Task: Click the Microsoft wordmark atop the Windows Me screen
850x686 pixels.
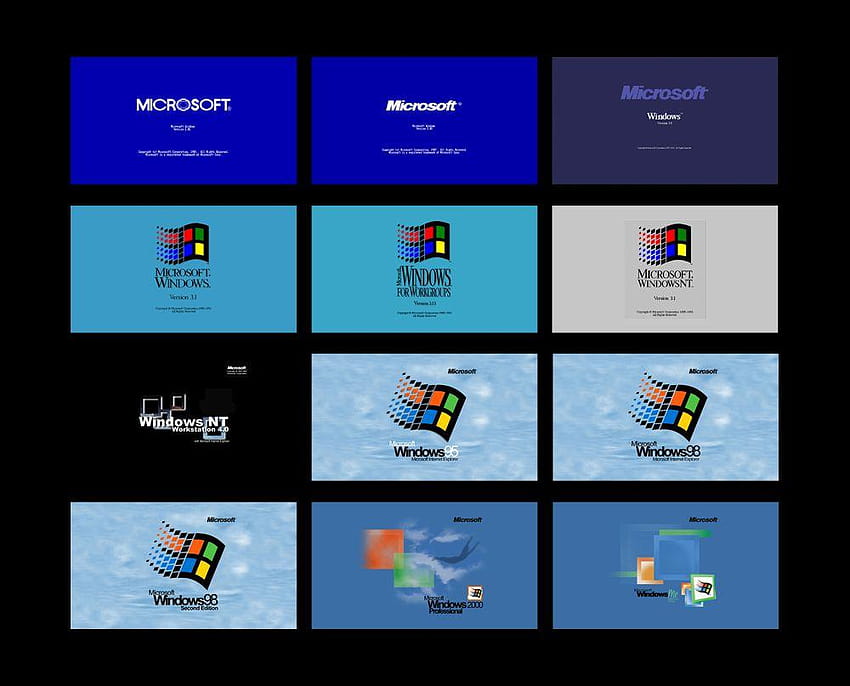Action: [x=703, y=520]
